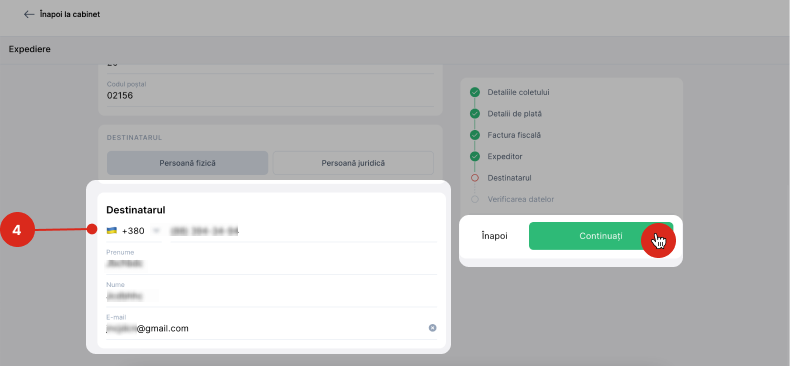Click the grey Verificarea datelor step circle
The height and width of the screenshot is (366, 790).
pyautogui.click(x=475, y=199)
